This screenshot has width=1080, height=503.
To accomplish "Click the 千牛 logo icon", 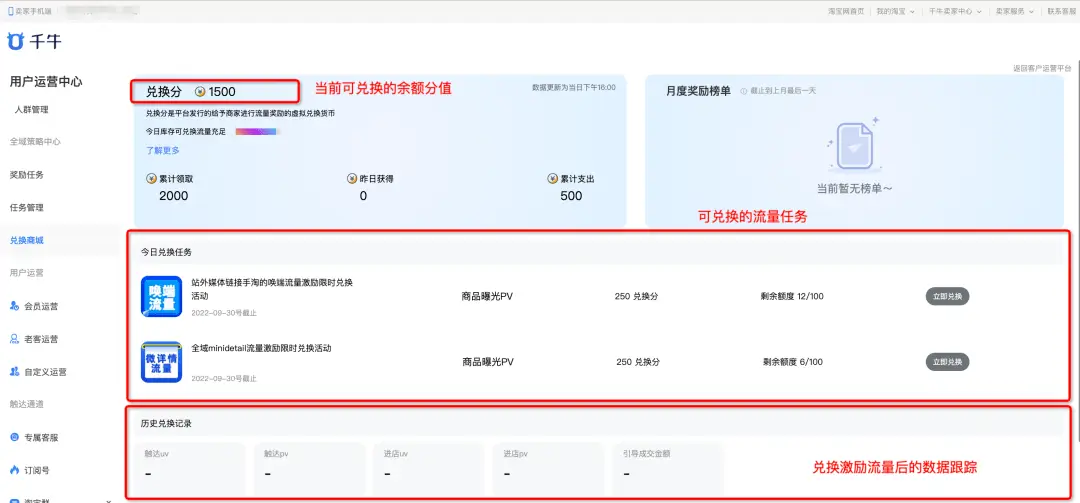I will point(16,41).
